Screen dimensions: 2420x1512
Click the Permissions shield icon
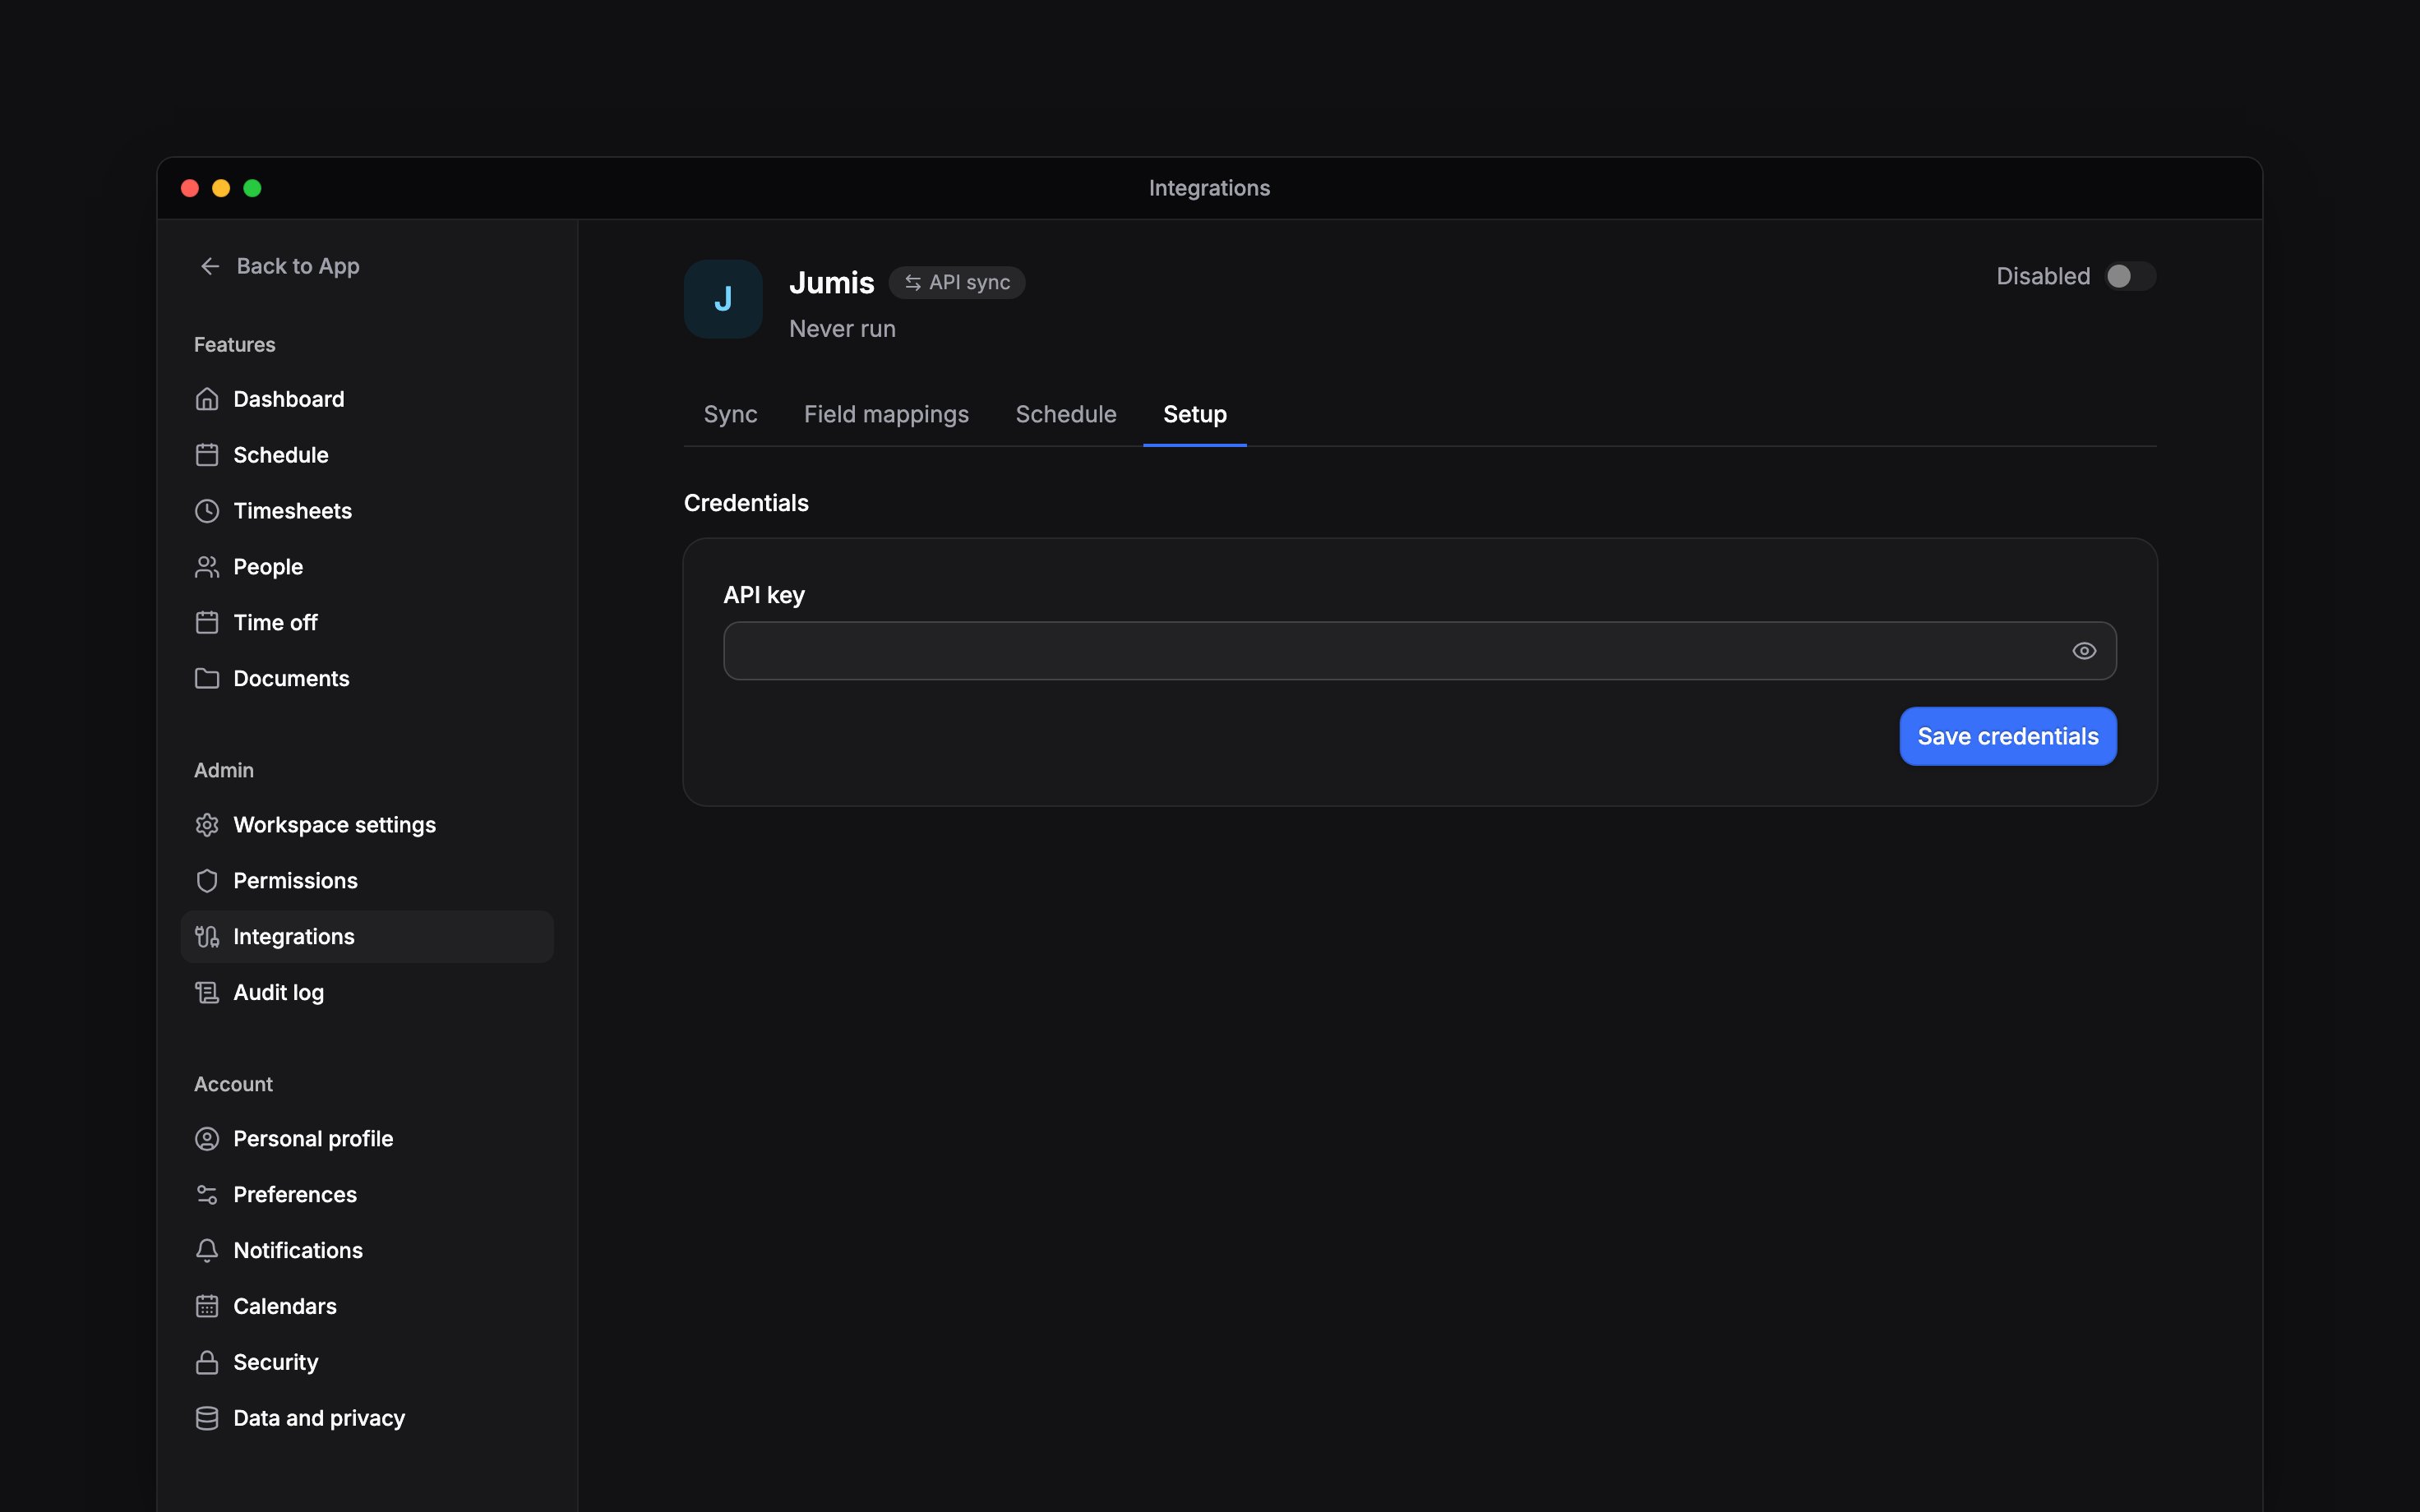click(207, 881)
